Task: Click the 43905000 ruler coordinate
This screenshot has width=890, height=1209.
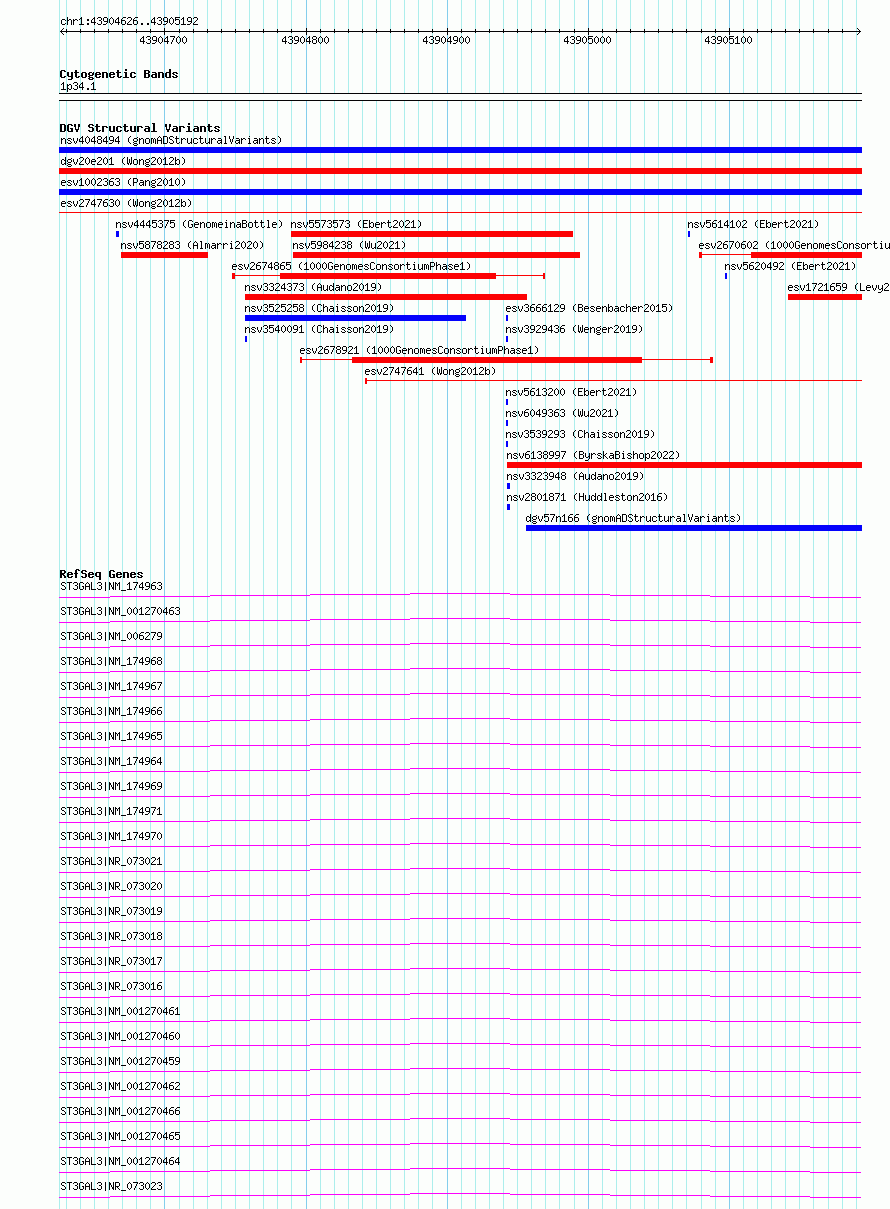Action: pyautogui.click(x=588, y=40)
